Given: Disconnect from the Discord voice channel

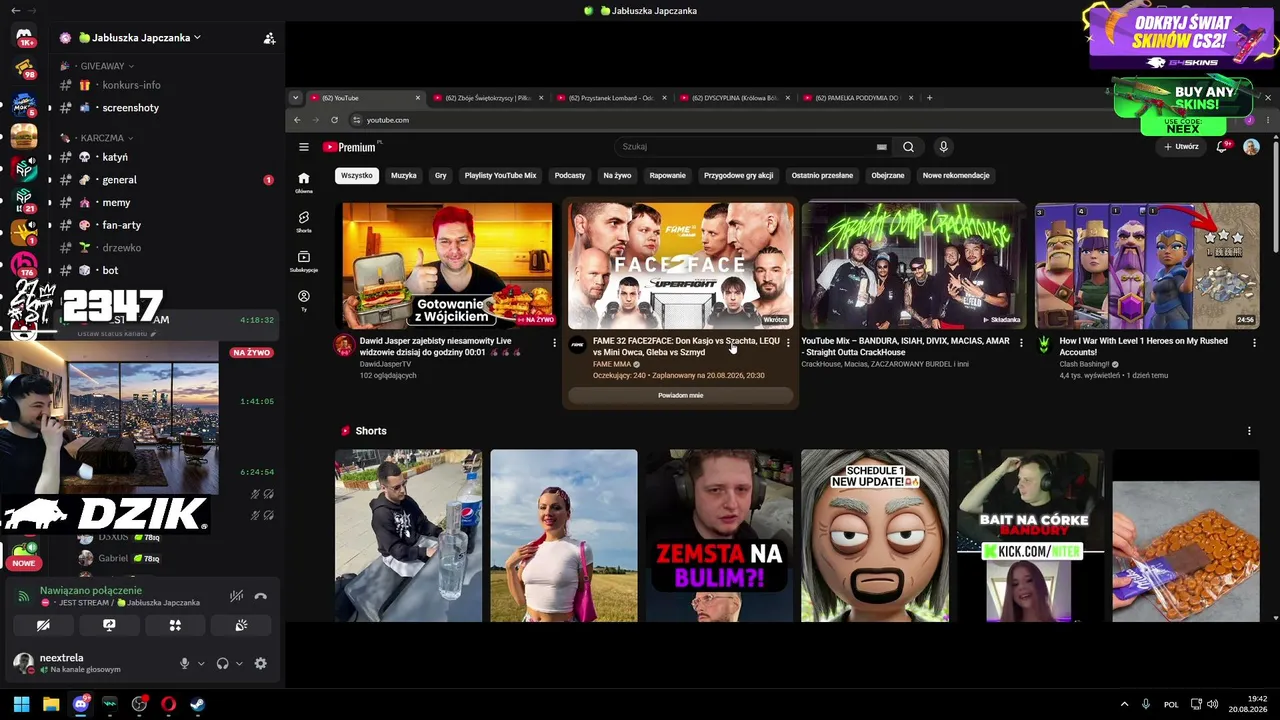Looking at the screenshot, I should (261, 596).
